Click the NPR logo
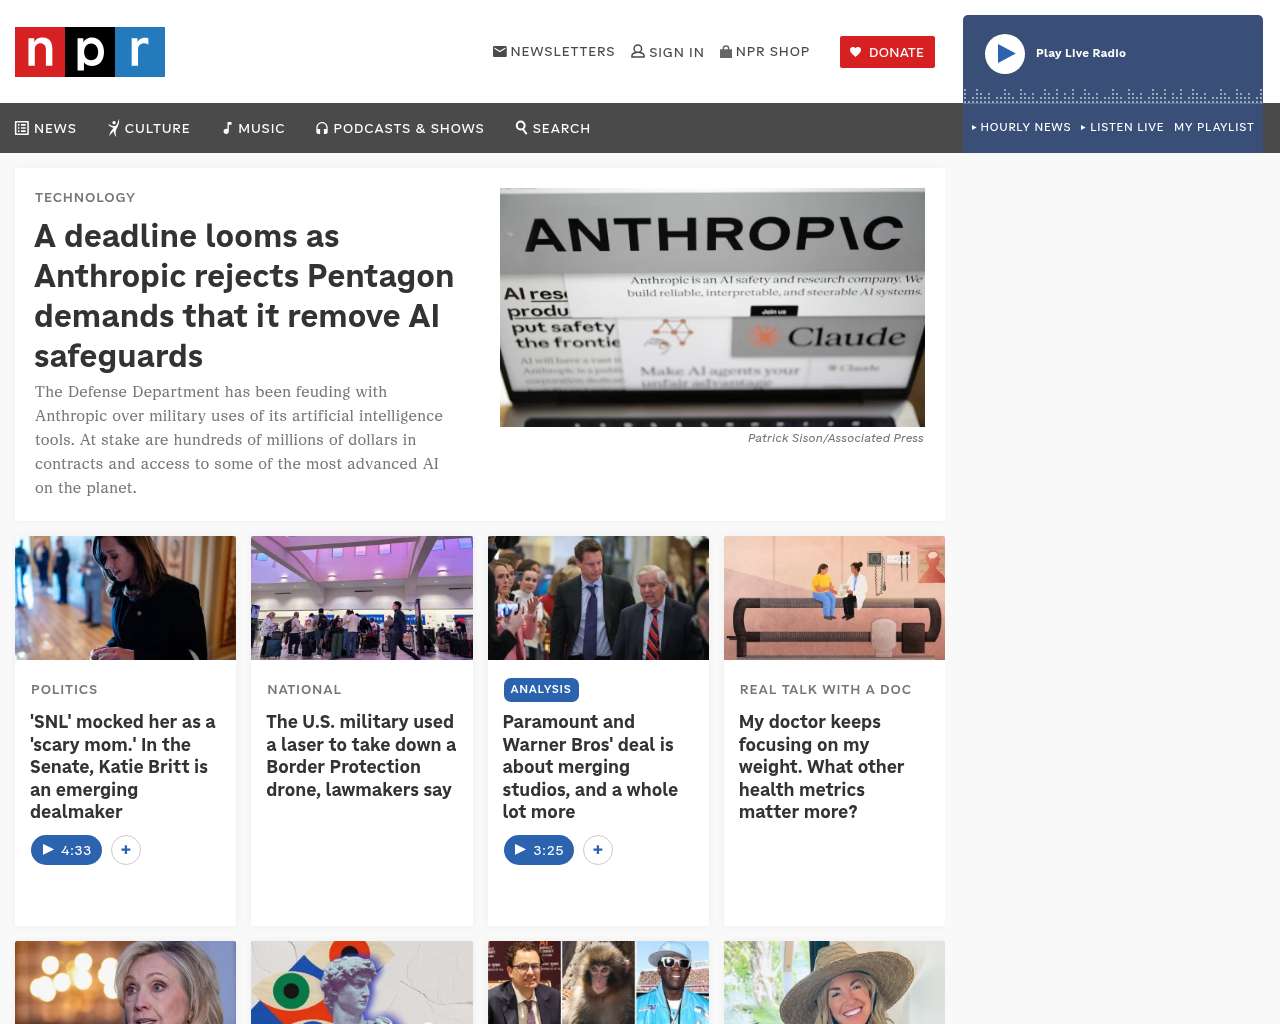Viewport: 1280px width, 1024px height. pyautogui.click(x=90, y=52)
